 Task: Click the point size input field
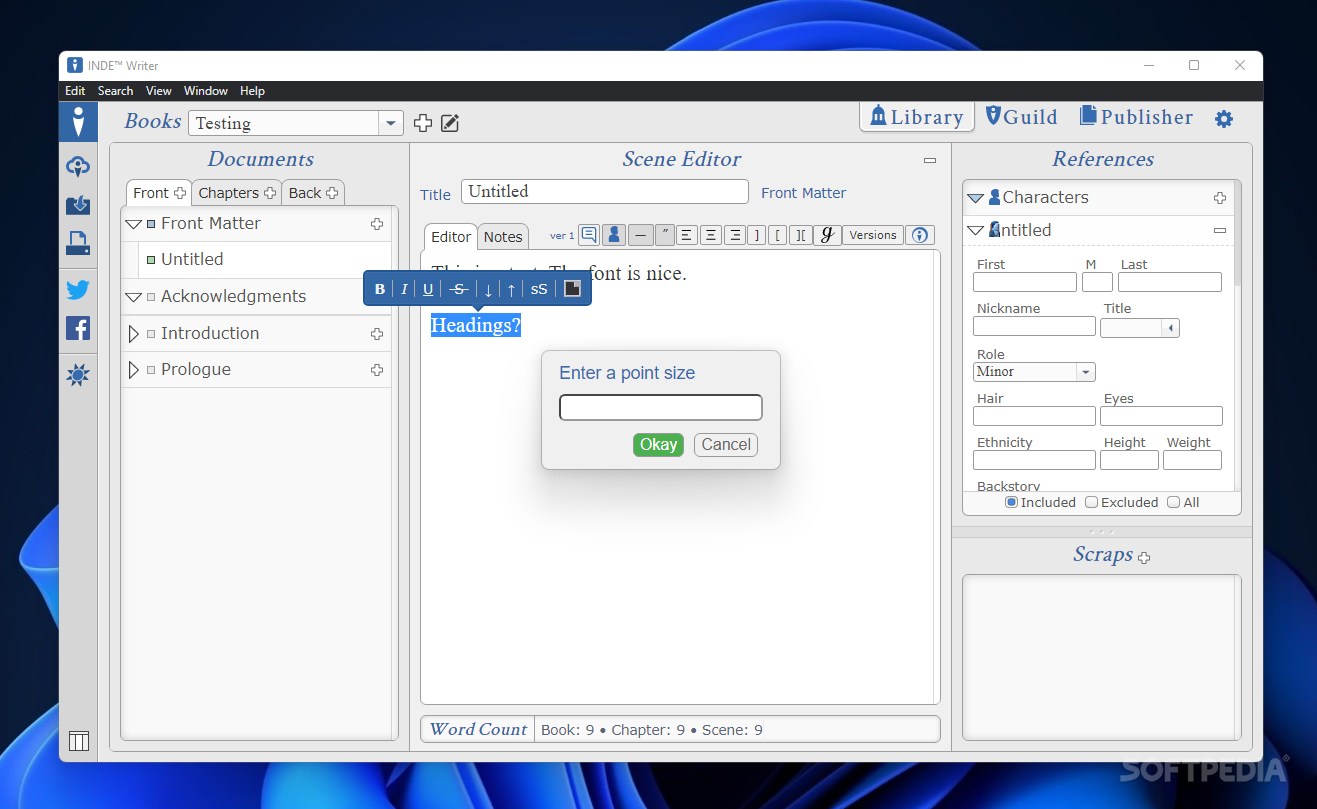pos(660,407)
